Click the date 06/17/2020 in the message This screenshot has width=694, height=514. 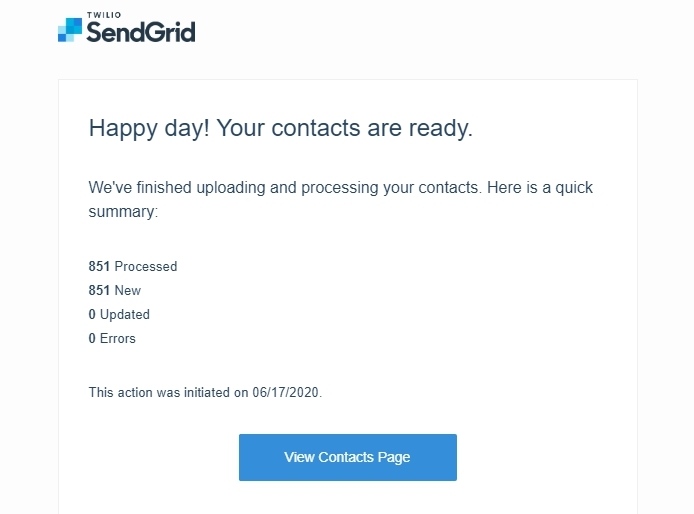285,392
